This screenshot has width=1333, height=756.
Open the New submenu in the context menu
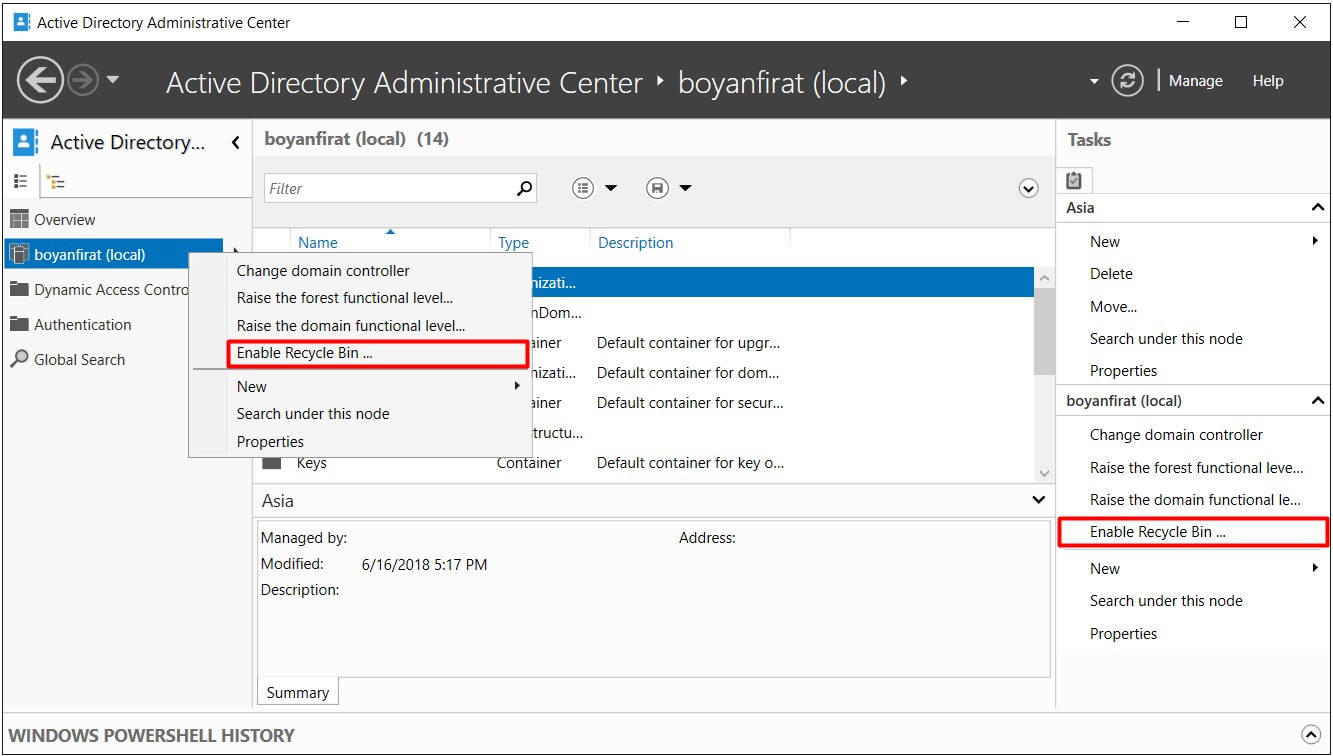click(379, 387)
